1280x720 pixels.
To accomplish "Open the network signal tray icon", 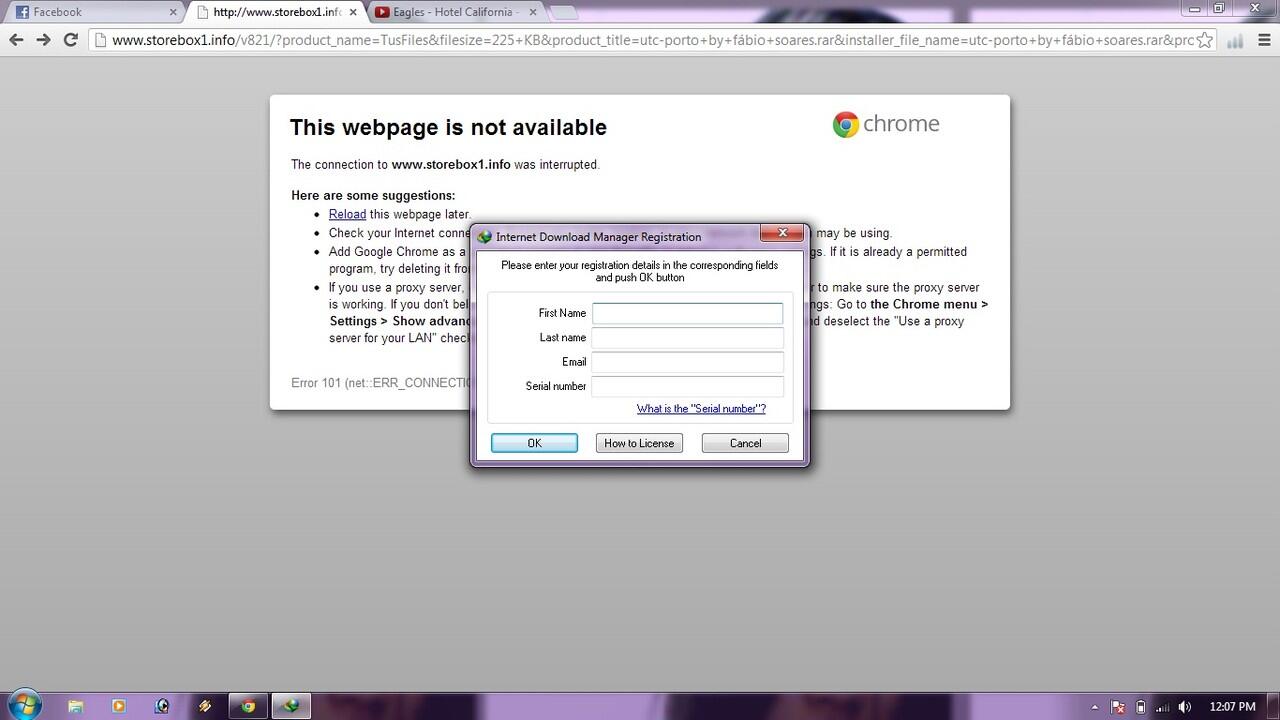I will click(x=1162, y=707).
